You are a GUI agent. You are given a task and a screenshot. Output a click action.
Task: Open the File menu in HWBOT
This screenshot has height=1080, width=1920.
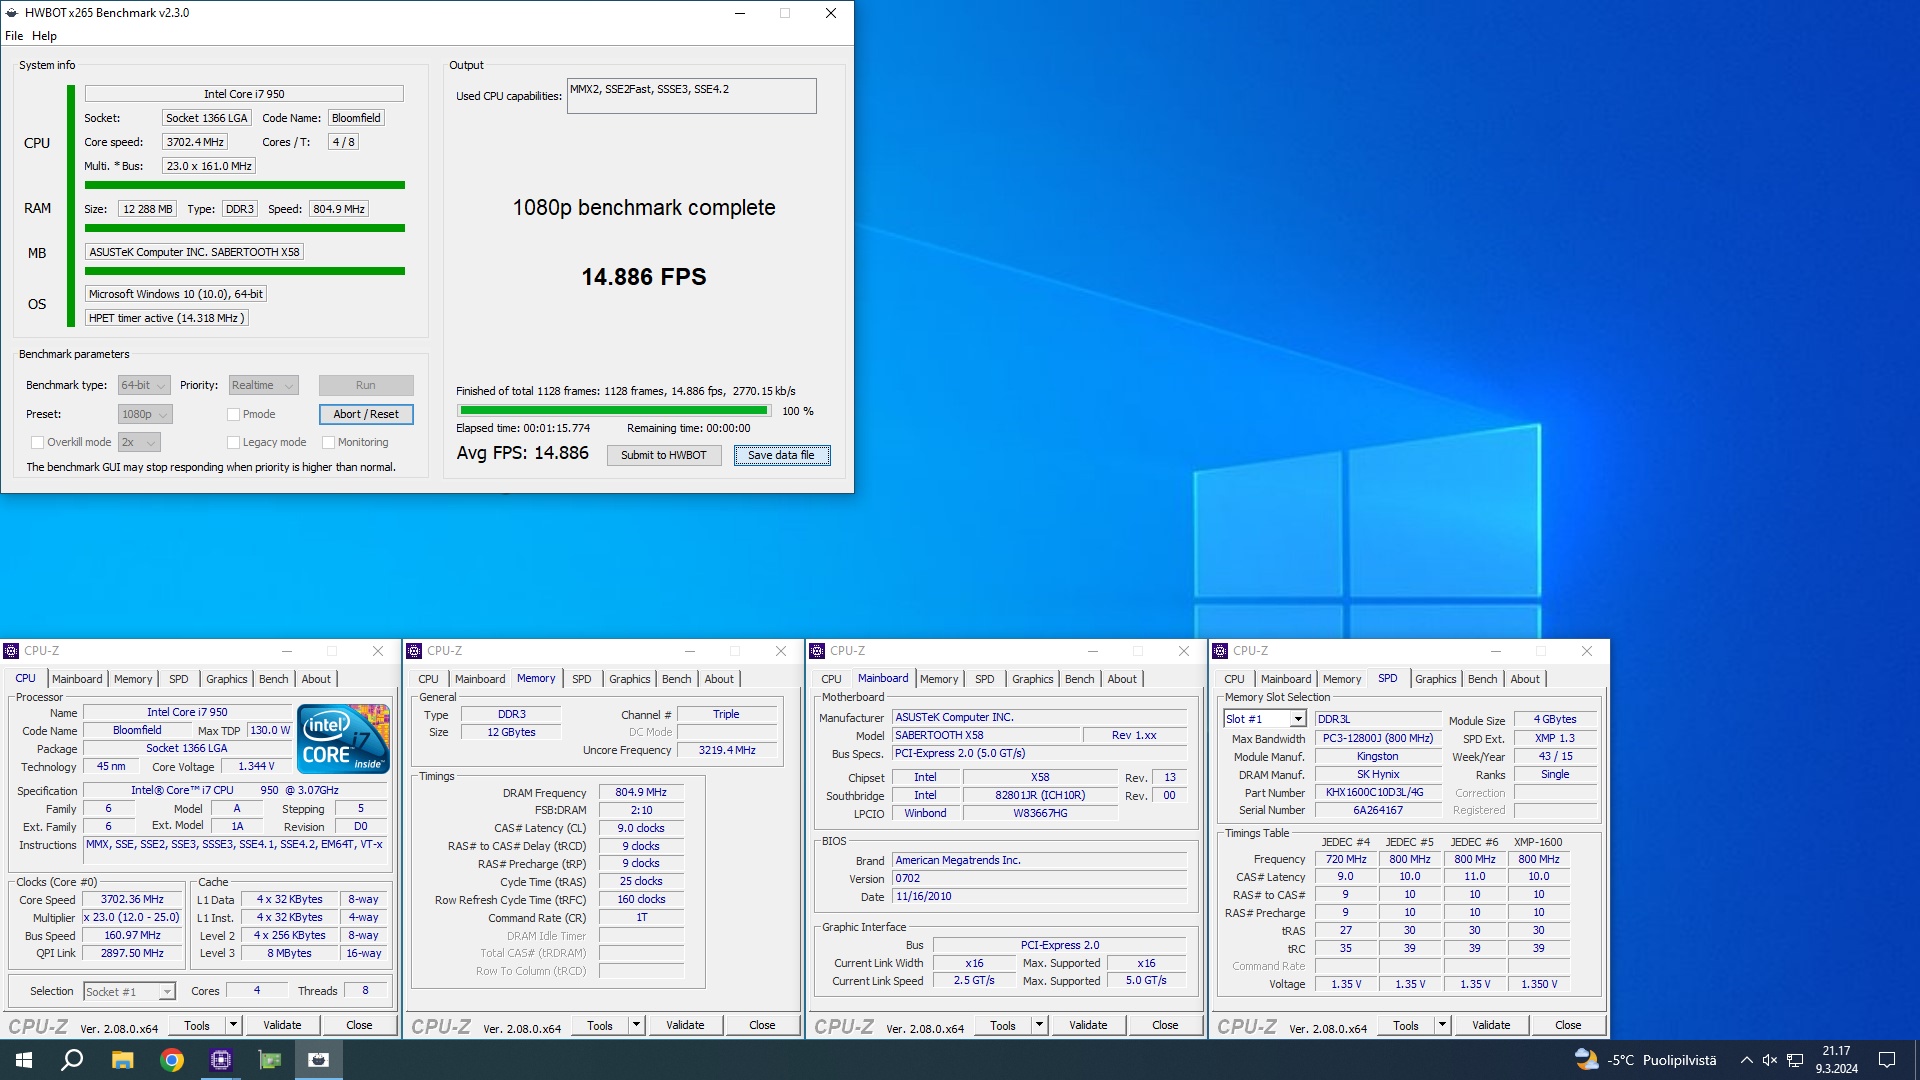click(x=14, y=36)
